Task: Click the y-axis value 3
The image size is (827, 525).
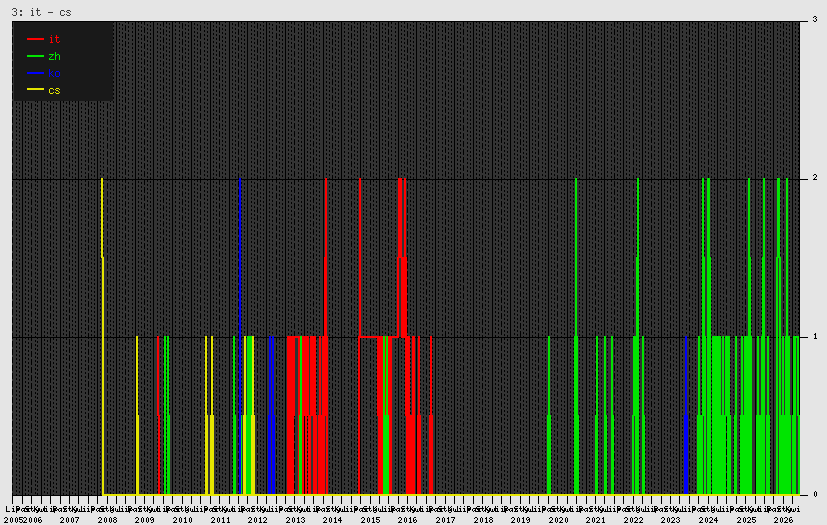Action: (x=815, y=20)
